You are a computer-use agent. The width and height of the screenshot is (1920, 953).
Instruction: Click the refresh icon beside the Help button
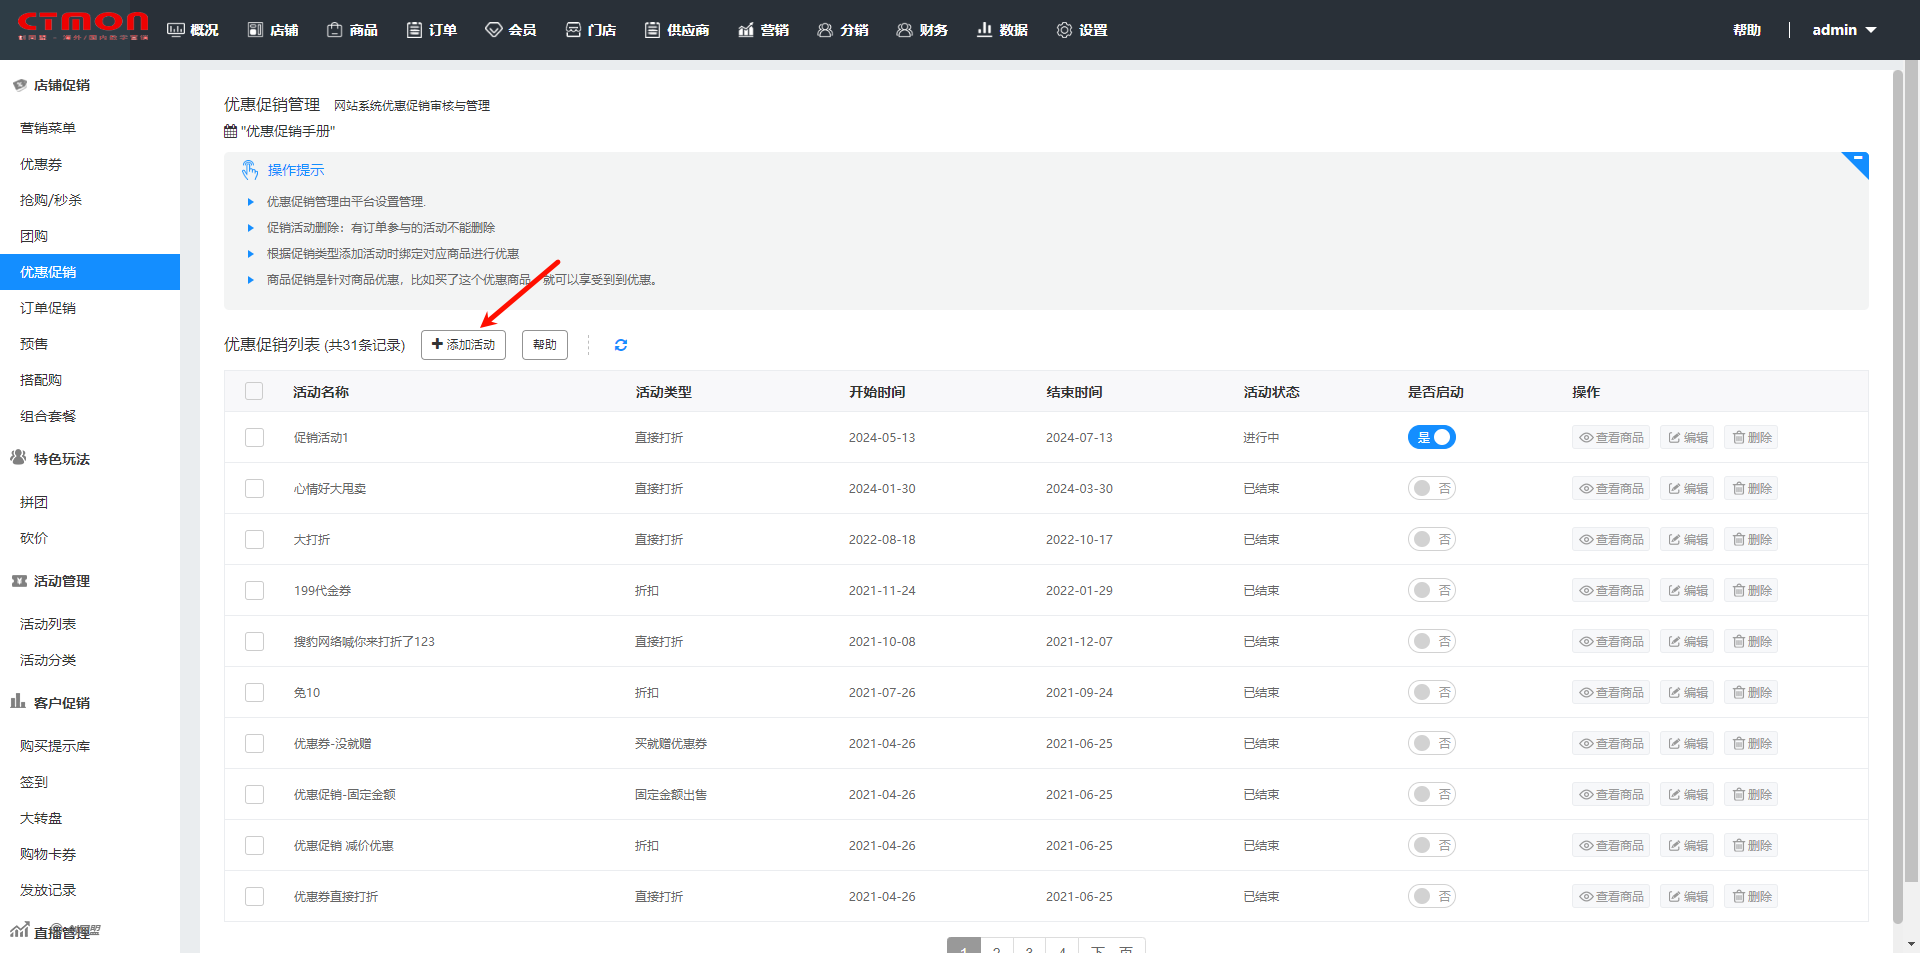(621, 345)
